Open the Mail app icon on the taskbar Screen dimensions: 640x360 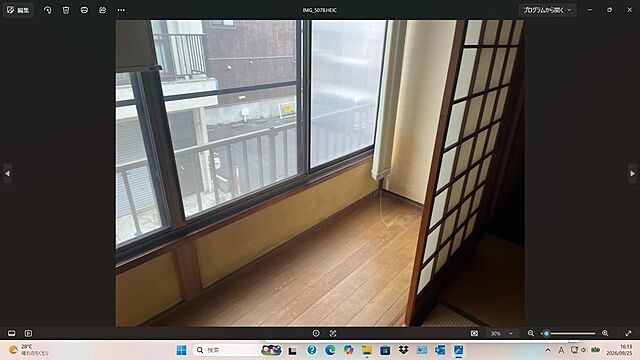422,350
